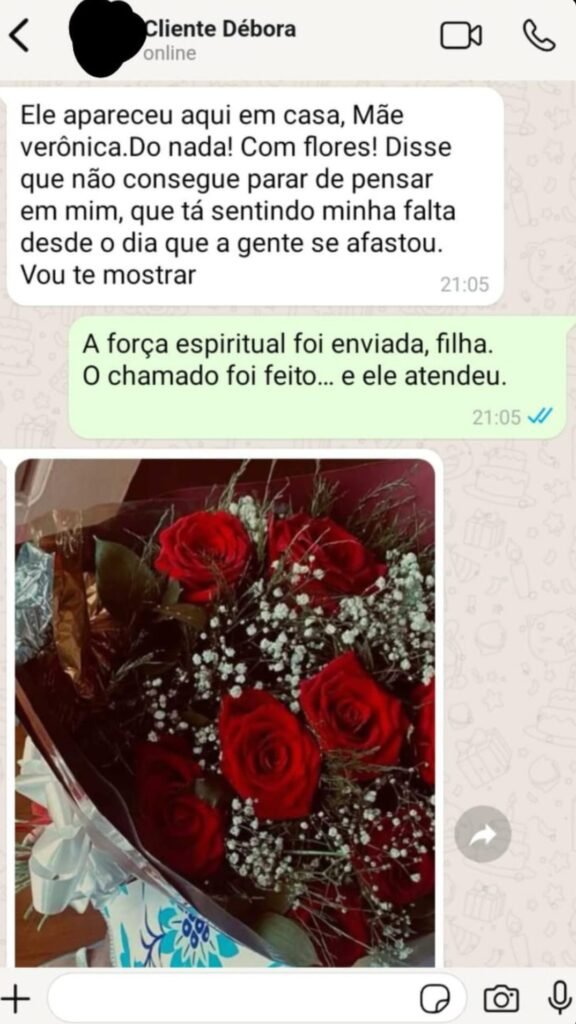Focus the empty message input field
The image size is (576, 1024).
(x=232, y=999)
